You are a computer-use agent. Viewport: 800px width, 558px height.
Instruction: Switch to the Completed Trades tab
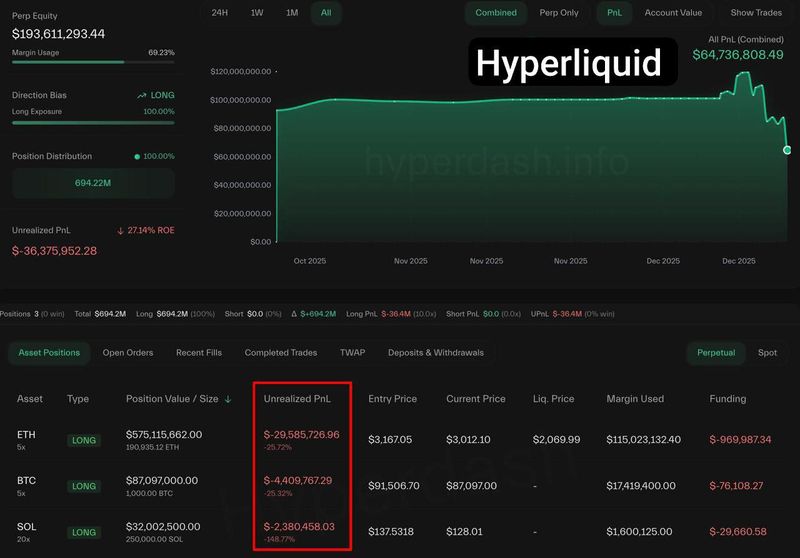(281, 353)
